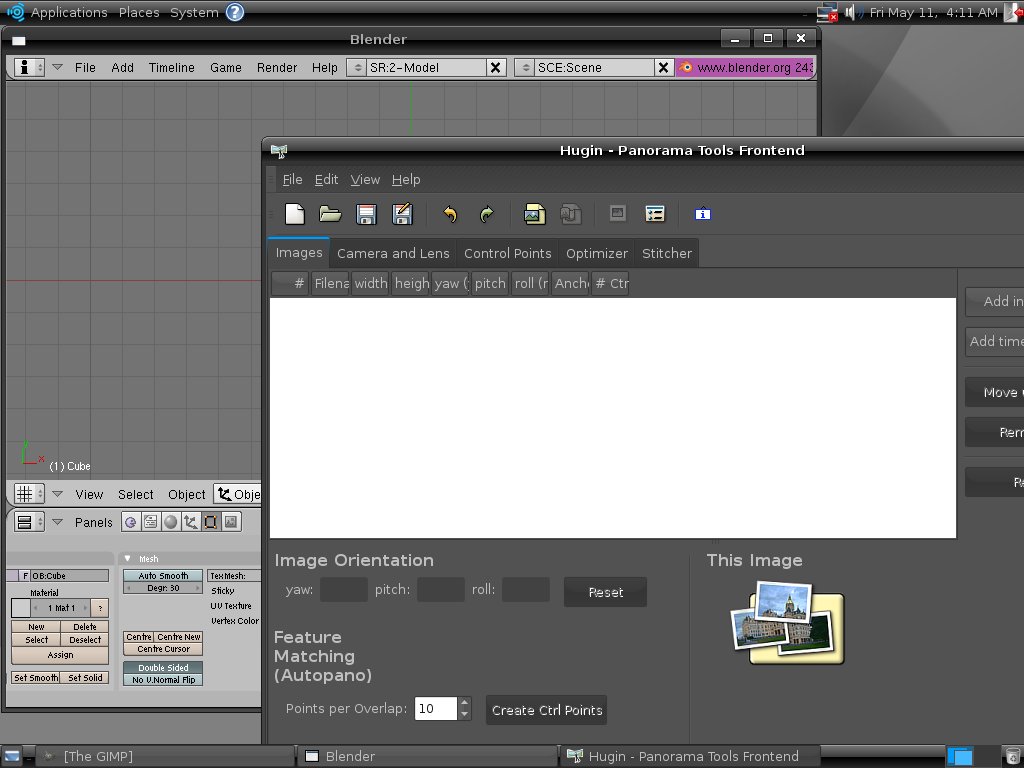Switch to Camera and Lens tab

pos(393,253)
